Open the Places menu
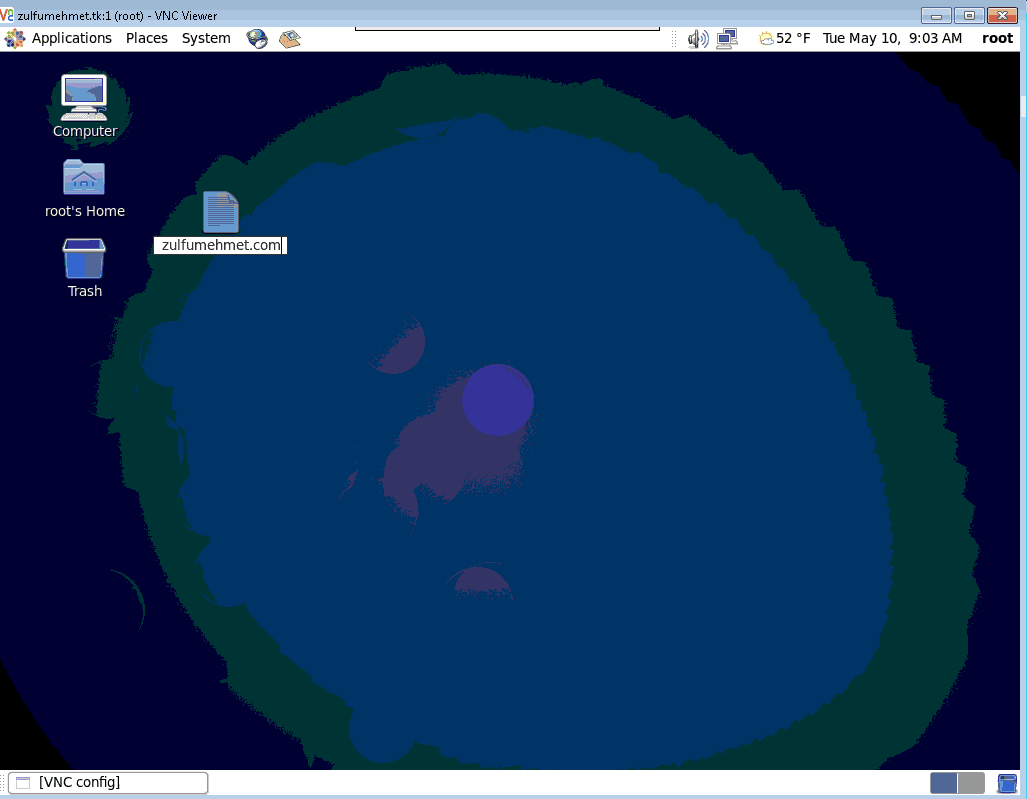Image resolution: width=1027 pixels, height=799 pixels. click(x=147, y=38)
